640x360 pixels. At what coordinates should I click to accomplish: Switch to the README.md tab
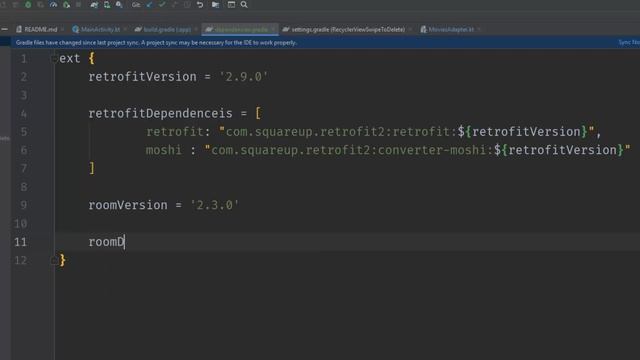click(41, 29)
